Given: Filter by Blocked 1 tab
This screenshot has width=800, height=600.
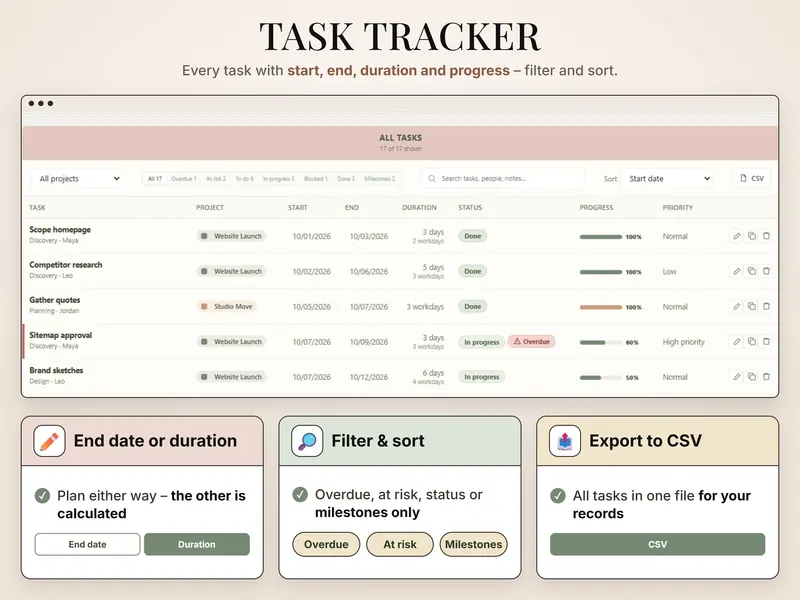Looking at the screenshot, I should (x=316, y=179).
